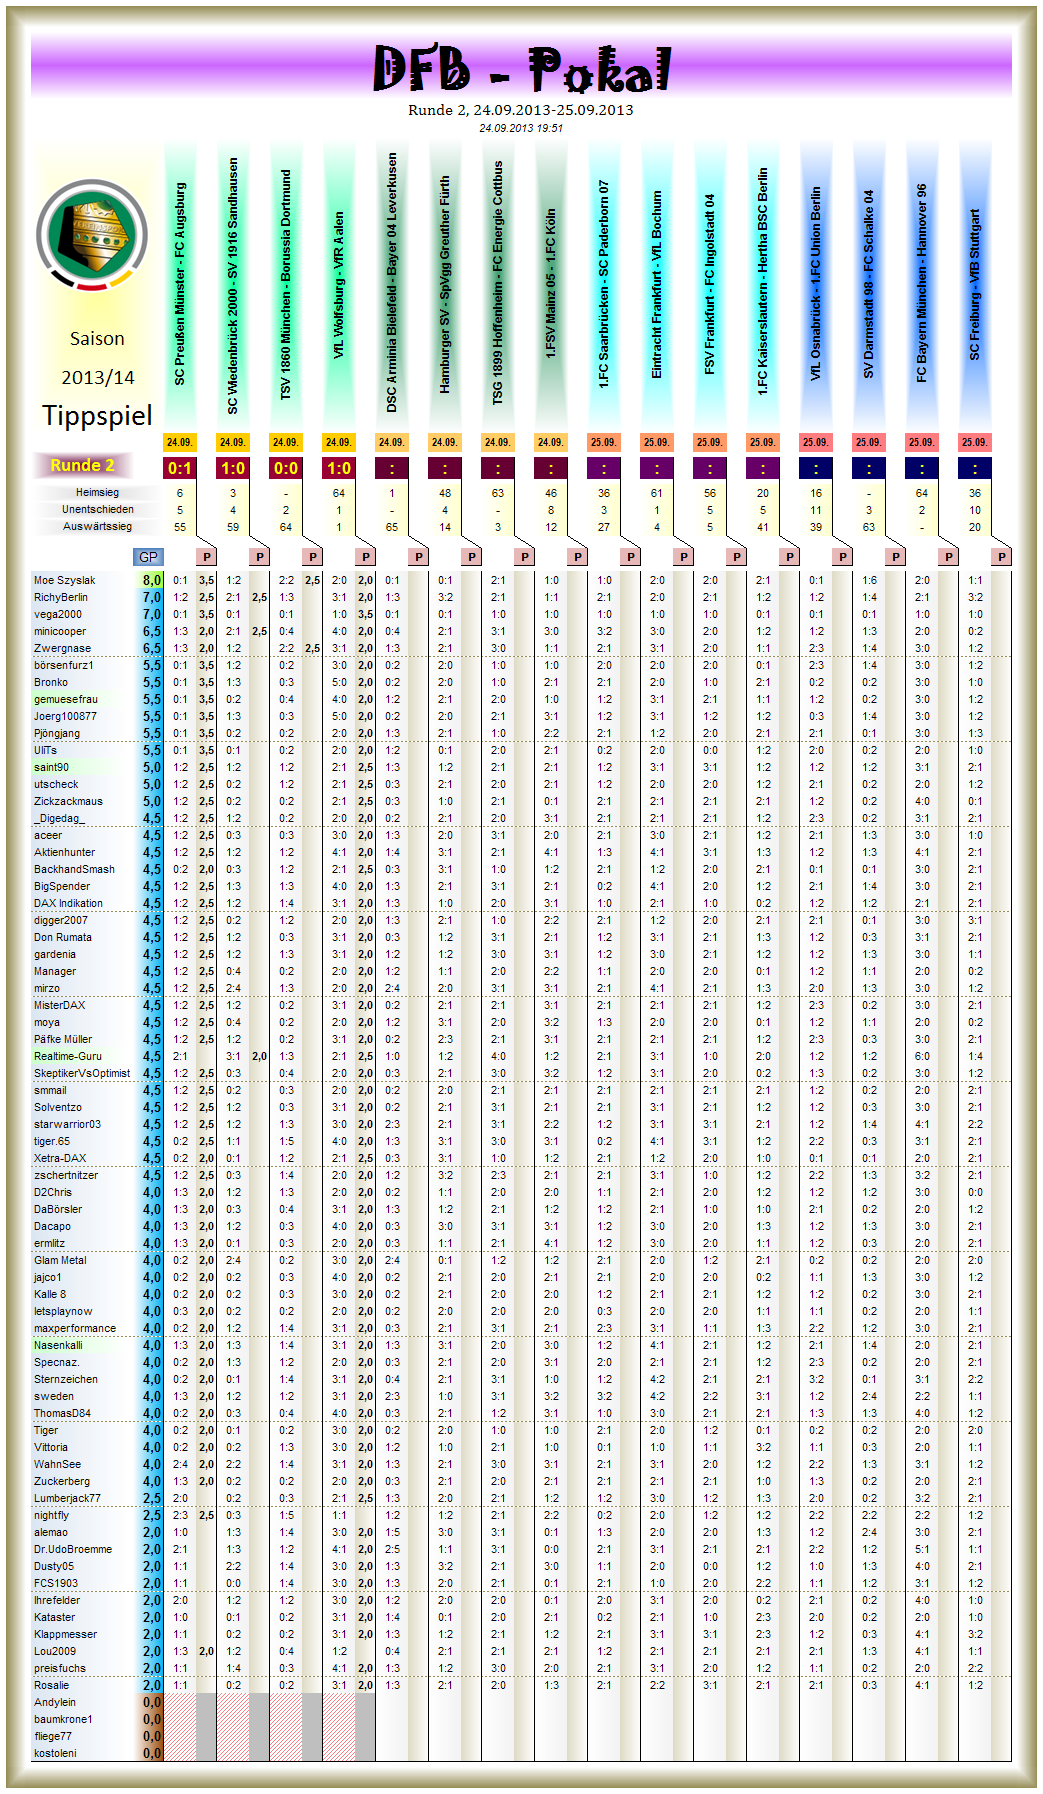Click the 8,0 points value for Moe Szyslak
This screenshot has width=1043, height=1794.
tap(151, 580)
